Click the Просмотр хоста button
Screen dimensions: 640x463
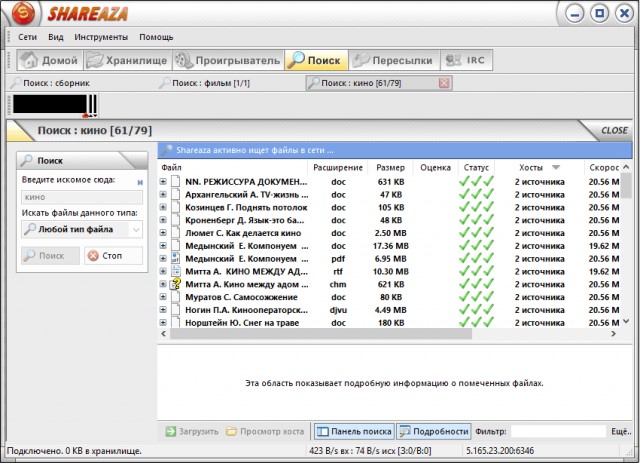point(265,432)
